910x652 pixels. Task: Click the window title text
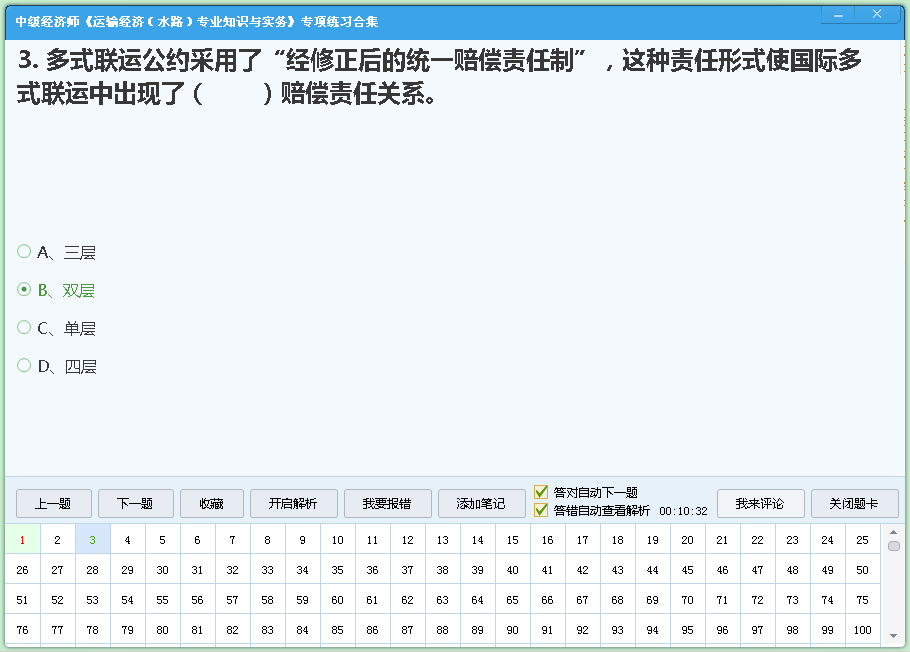click(197, 22)
